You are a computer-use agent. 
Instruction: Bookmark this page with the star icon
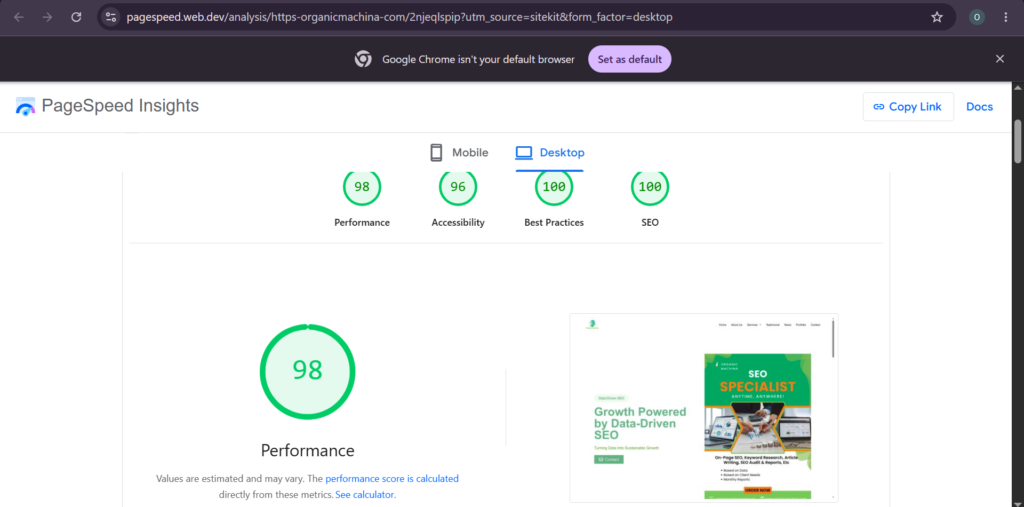[937, 17]
